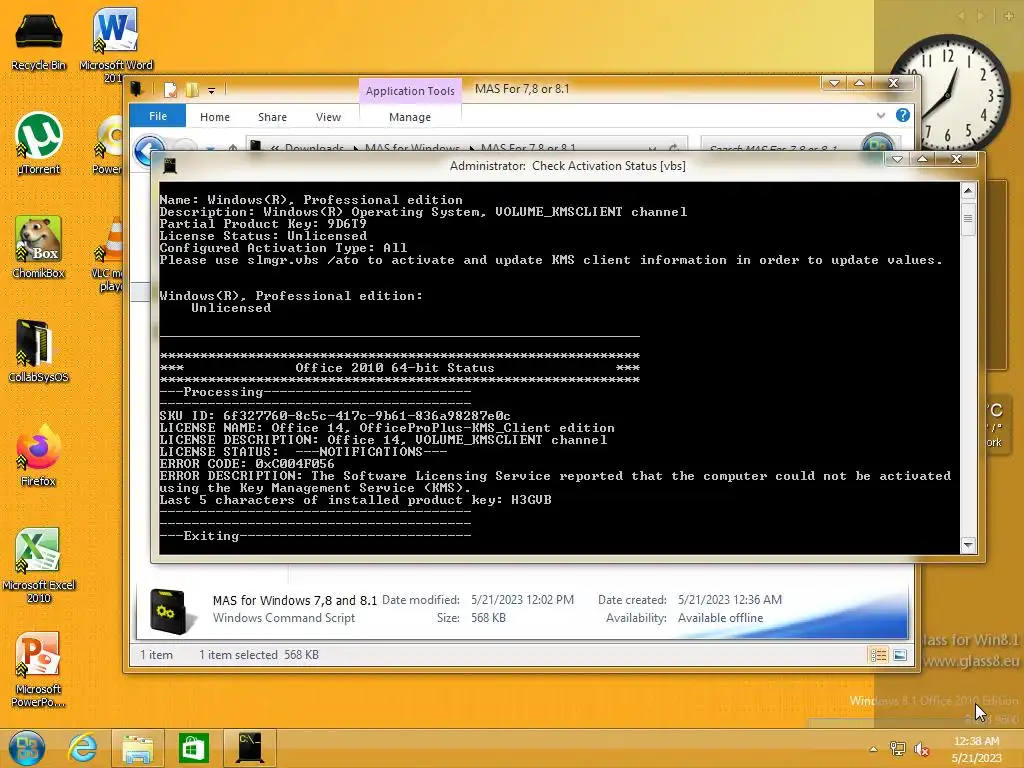Open Explorer help question mark icon

pyautogui.click(x=903, y=116)
